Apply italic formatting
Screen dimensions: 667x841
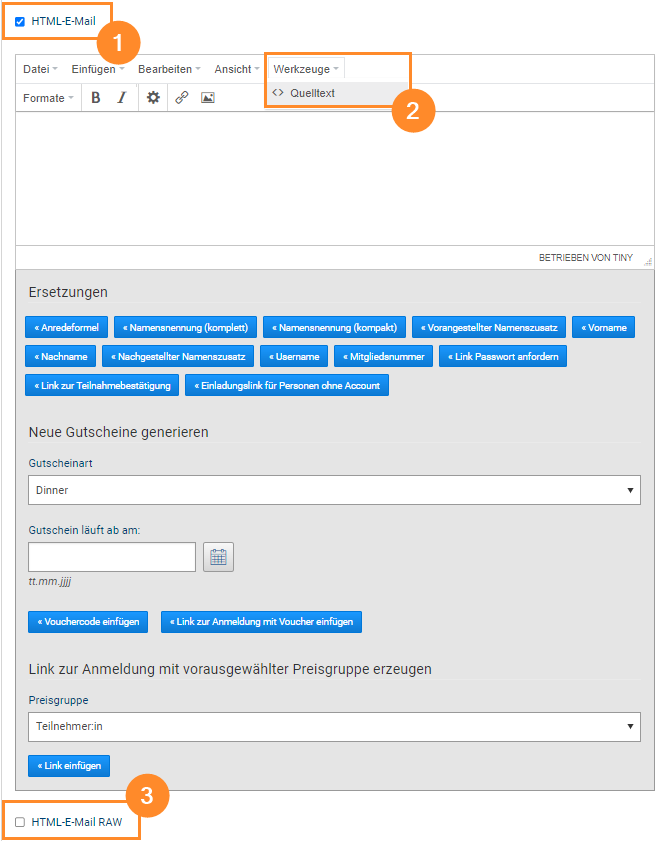pos(121,97)
